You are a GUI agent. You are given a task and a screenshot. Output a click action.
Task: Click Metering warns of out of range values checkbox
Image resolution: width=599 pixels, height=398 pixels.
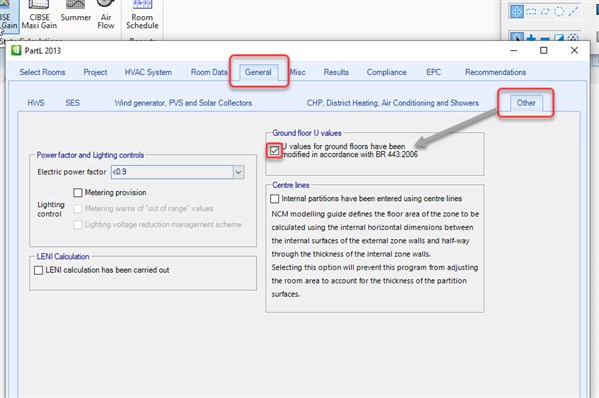[x=78, y=209]
